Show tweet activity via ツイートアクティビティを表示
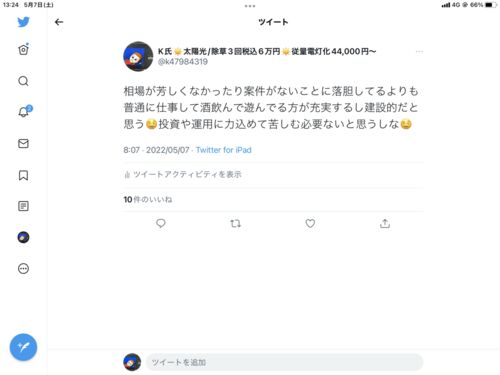This screenshot has height=375, width=500. coord(183,174)
